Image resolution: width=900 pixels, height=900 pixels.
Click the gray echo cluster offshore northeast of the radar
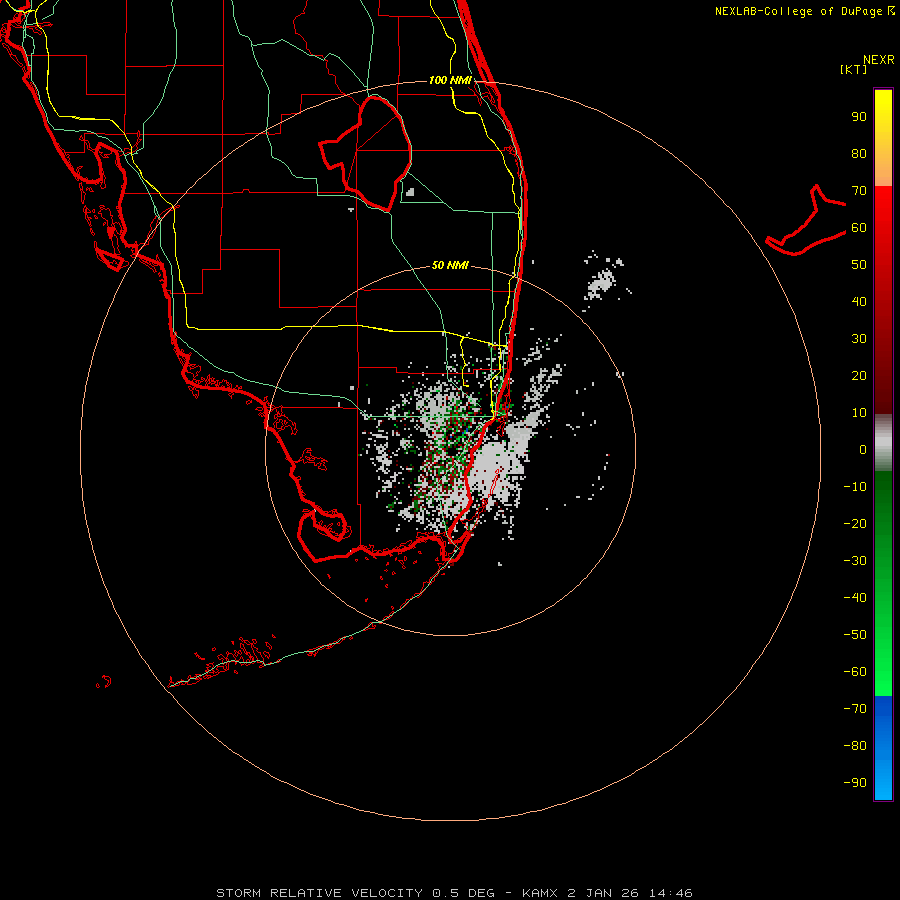coord(603,280)
